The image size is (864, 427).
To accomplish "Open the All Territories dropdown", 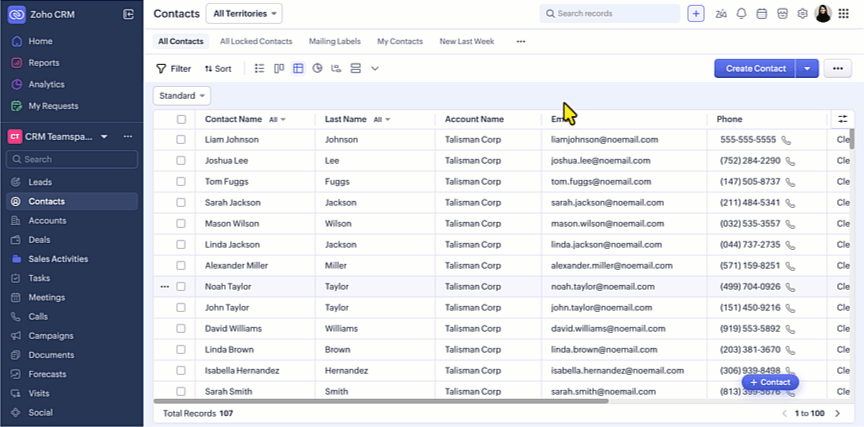I will [244, 14].
